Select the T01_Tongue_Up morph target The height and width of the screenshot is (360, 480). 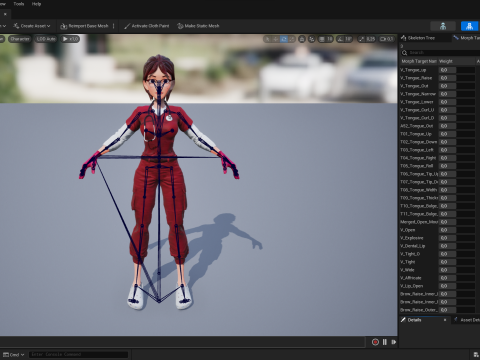(416, 134)
